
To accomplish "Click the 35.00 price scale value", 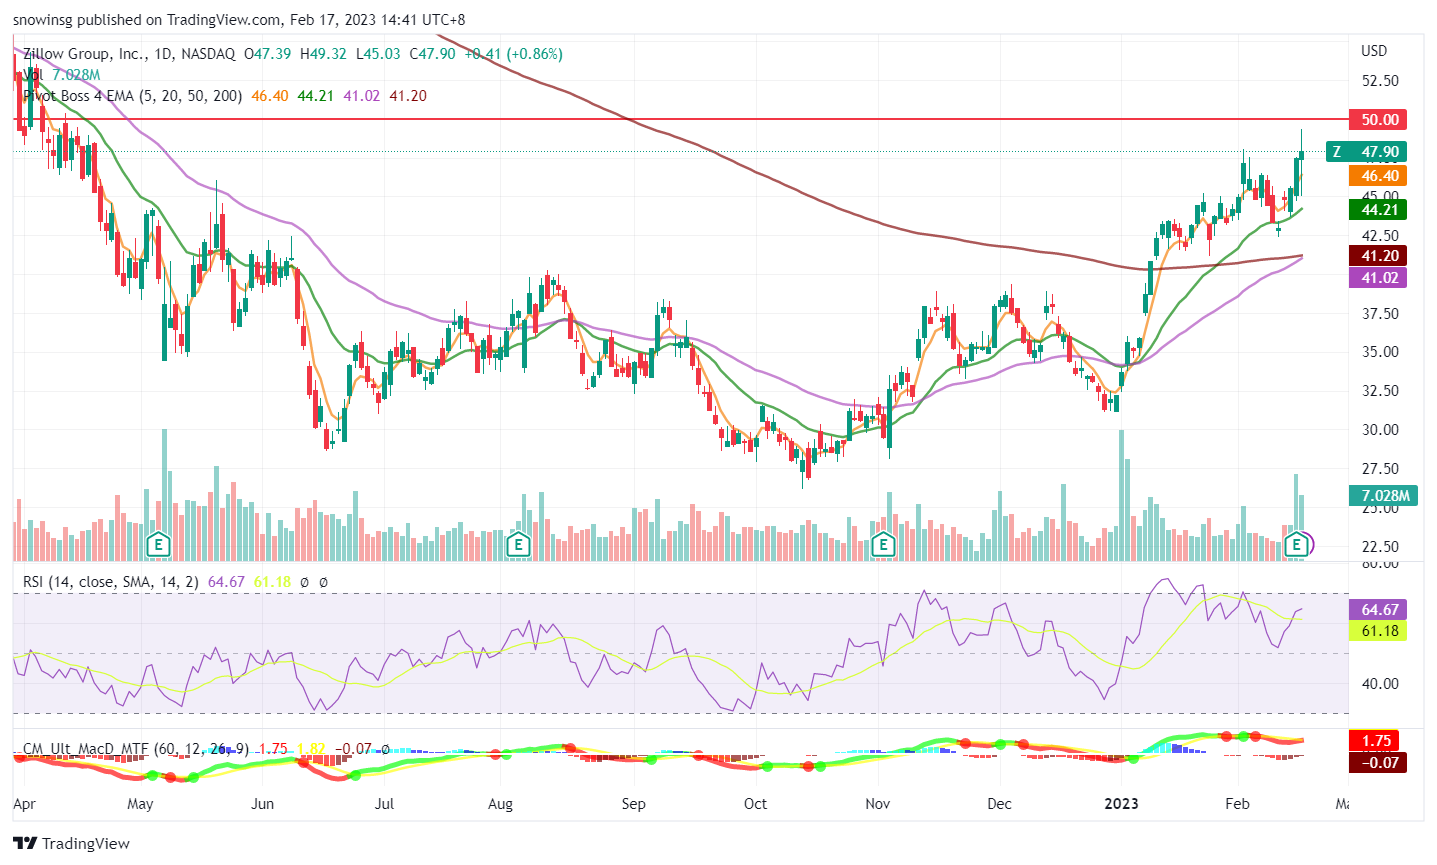I will (x=1379, y=352).
